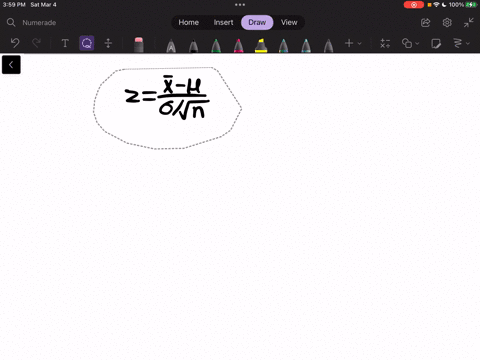Screen dimensions: 480x360
Task: Switch to the Insert tab
Action: coord(223,22)
